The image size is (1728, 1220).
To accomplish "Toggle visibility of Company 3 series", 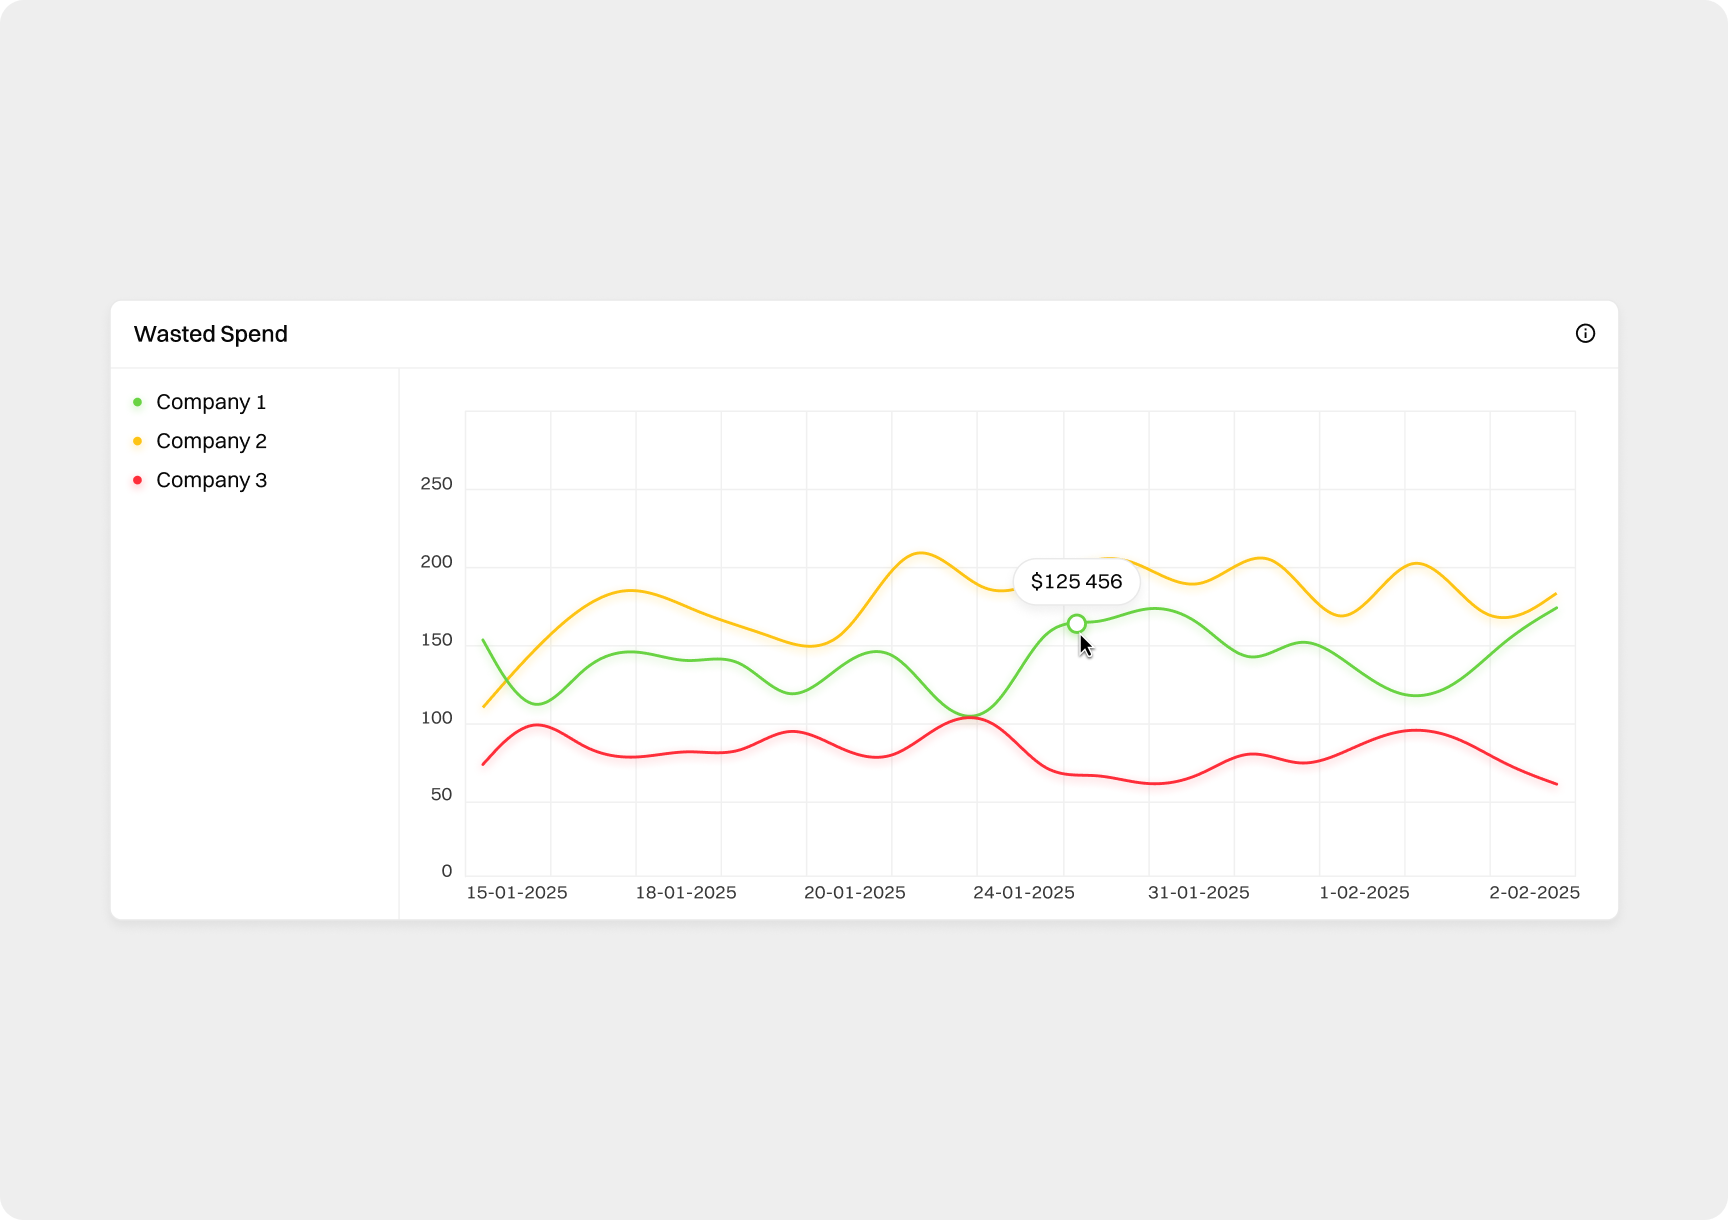I will pos(211,480).
